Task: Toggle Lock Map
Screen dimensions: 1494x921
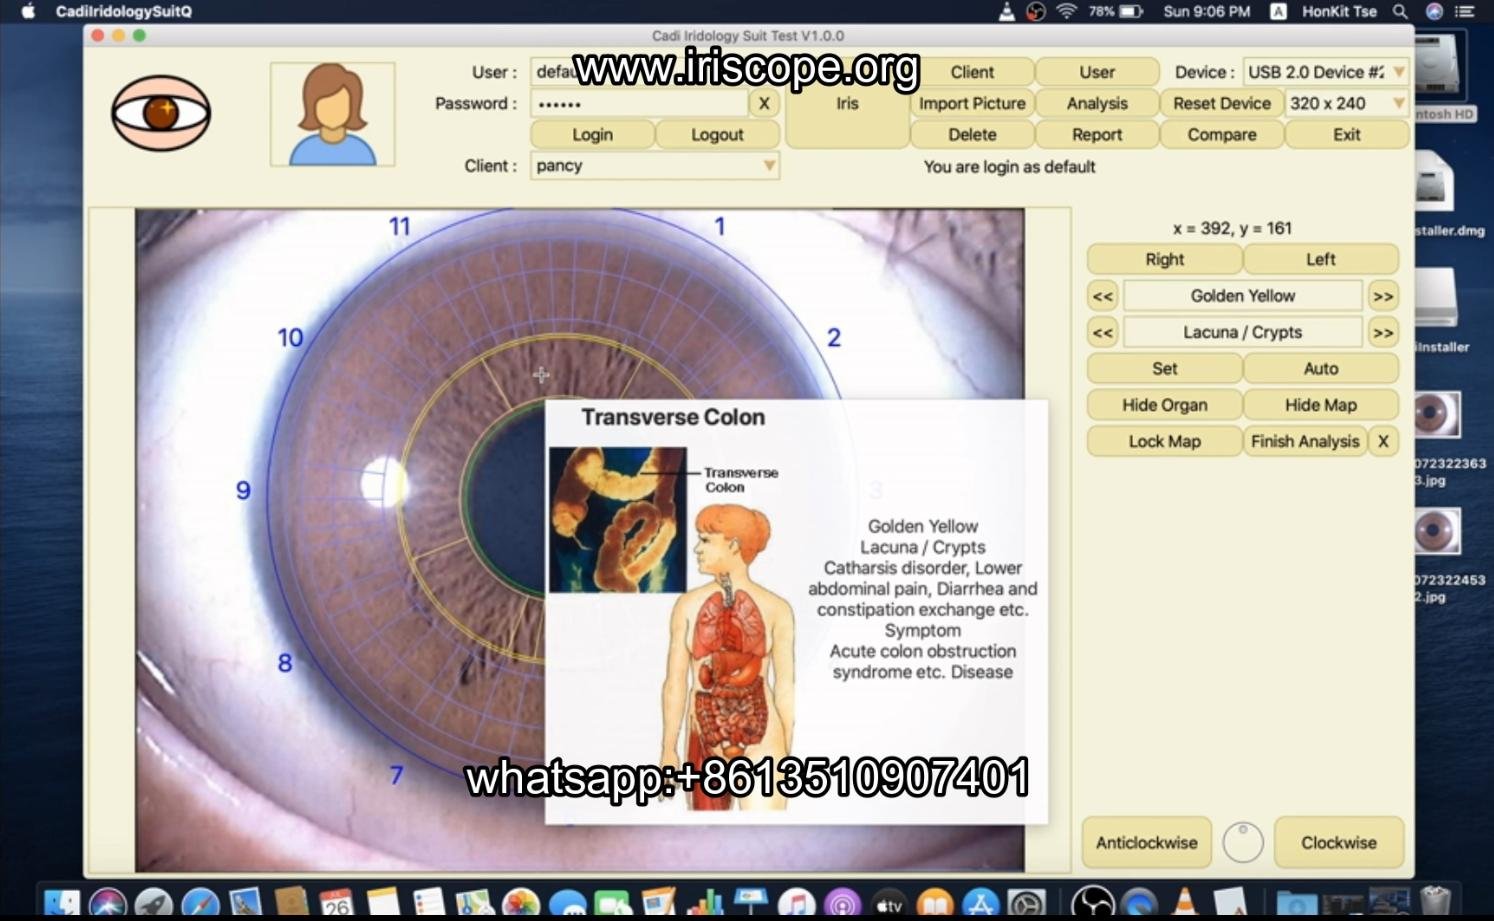Action: [x=1165, y=441]
